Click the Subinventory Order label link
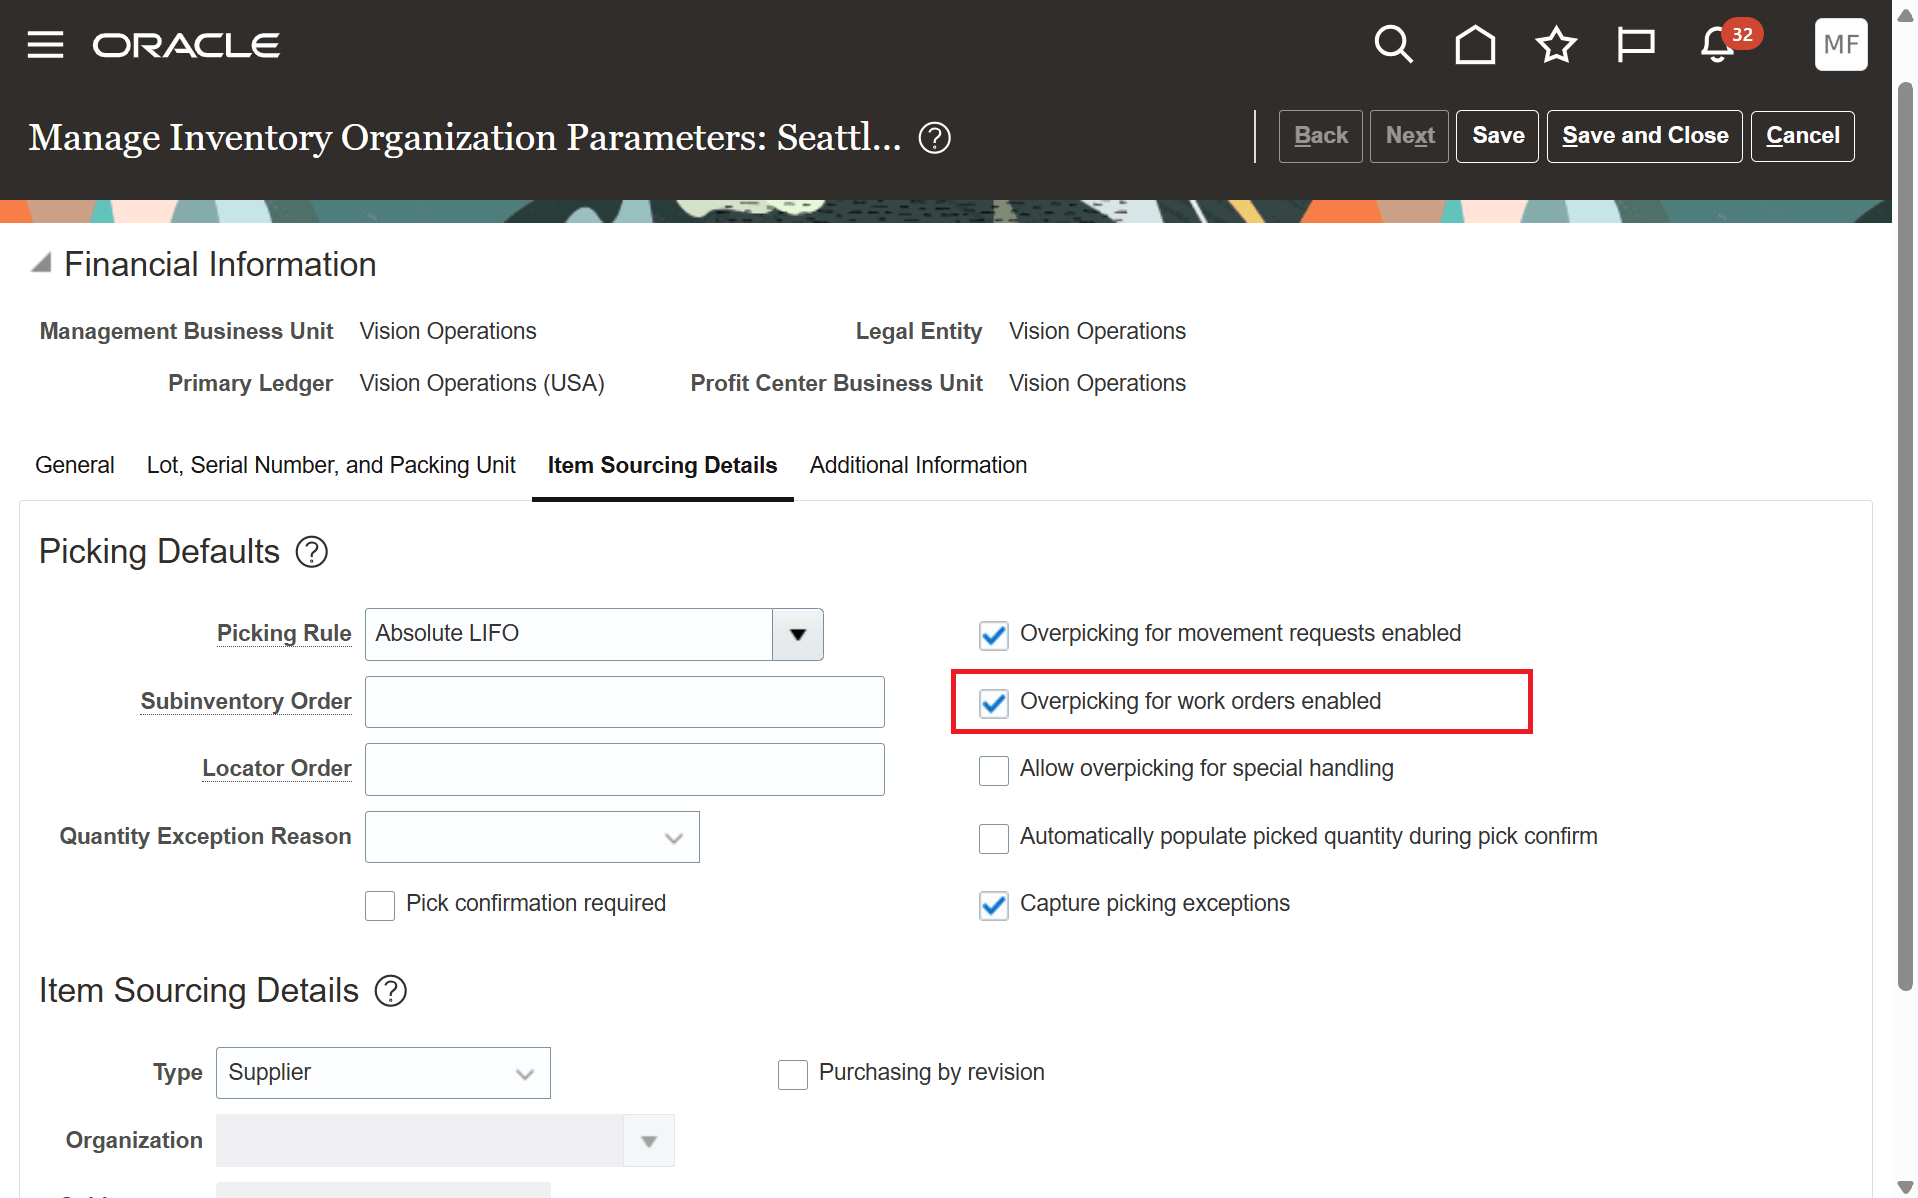1918x1198 pixels. tap(246, 701)
